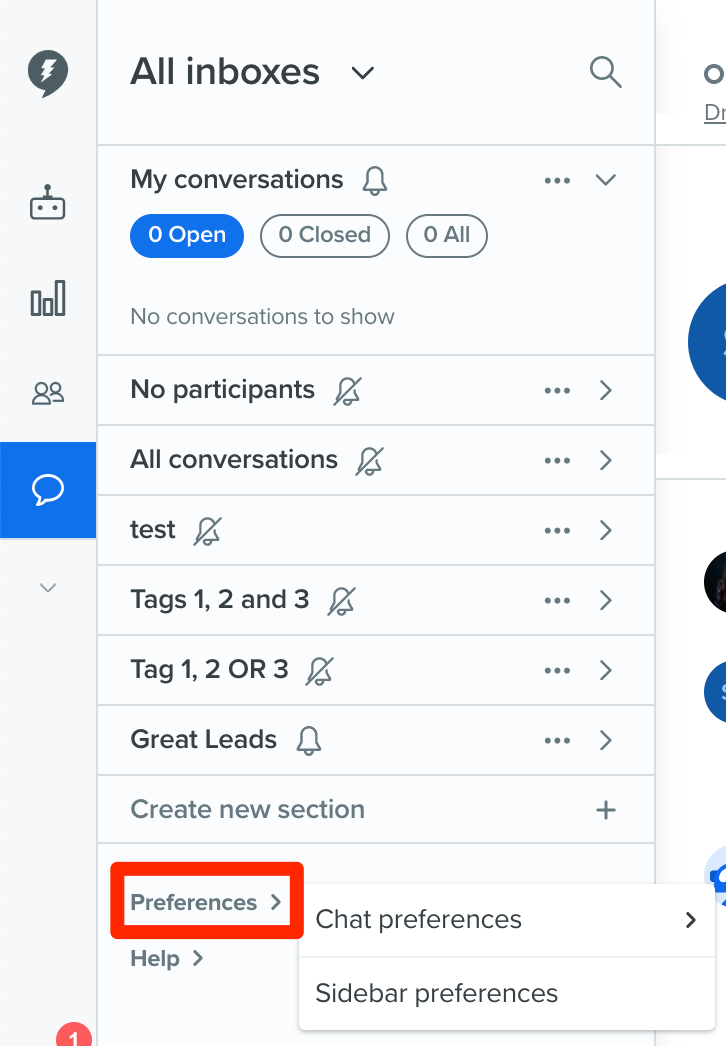
Task: Open My conversations more options dots
Action: [x=557, y=180]
